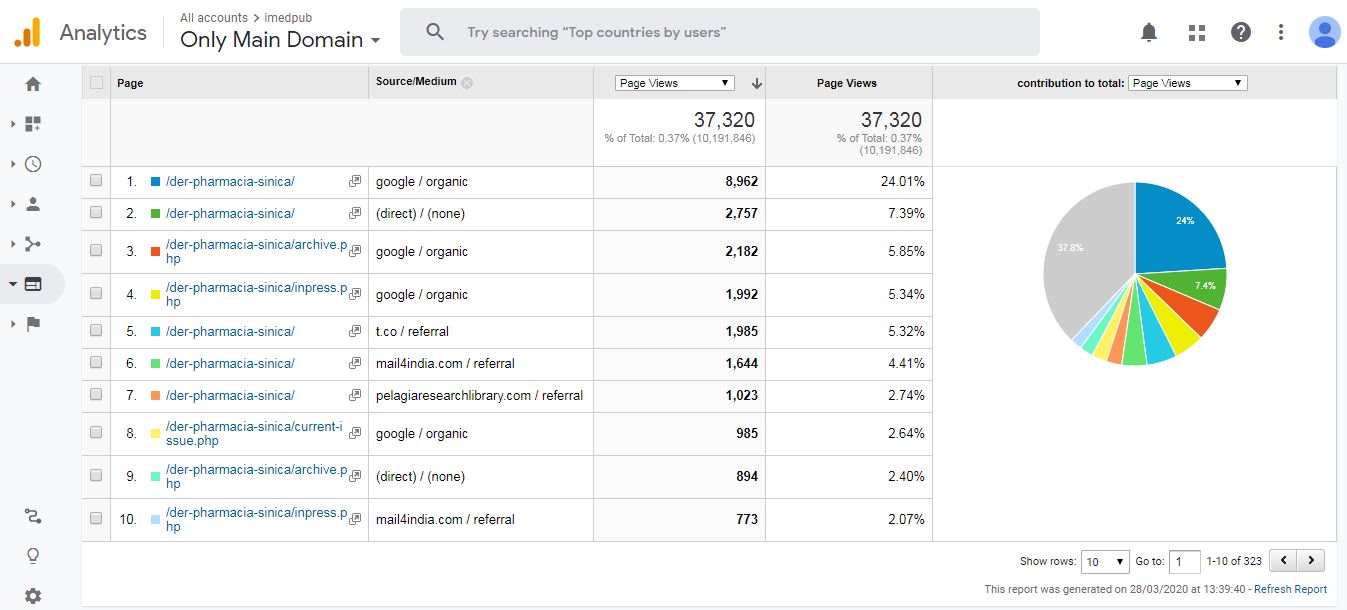Open the Conversions flag icon in the sidebar
The height and width of the screenshot is (610, 1347).
(33, 323)
